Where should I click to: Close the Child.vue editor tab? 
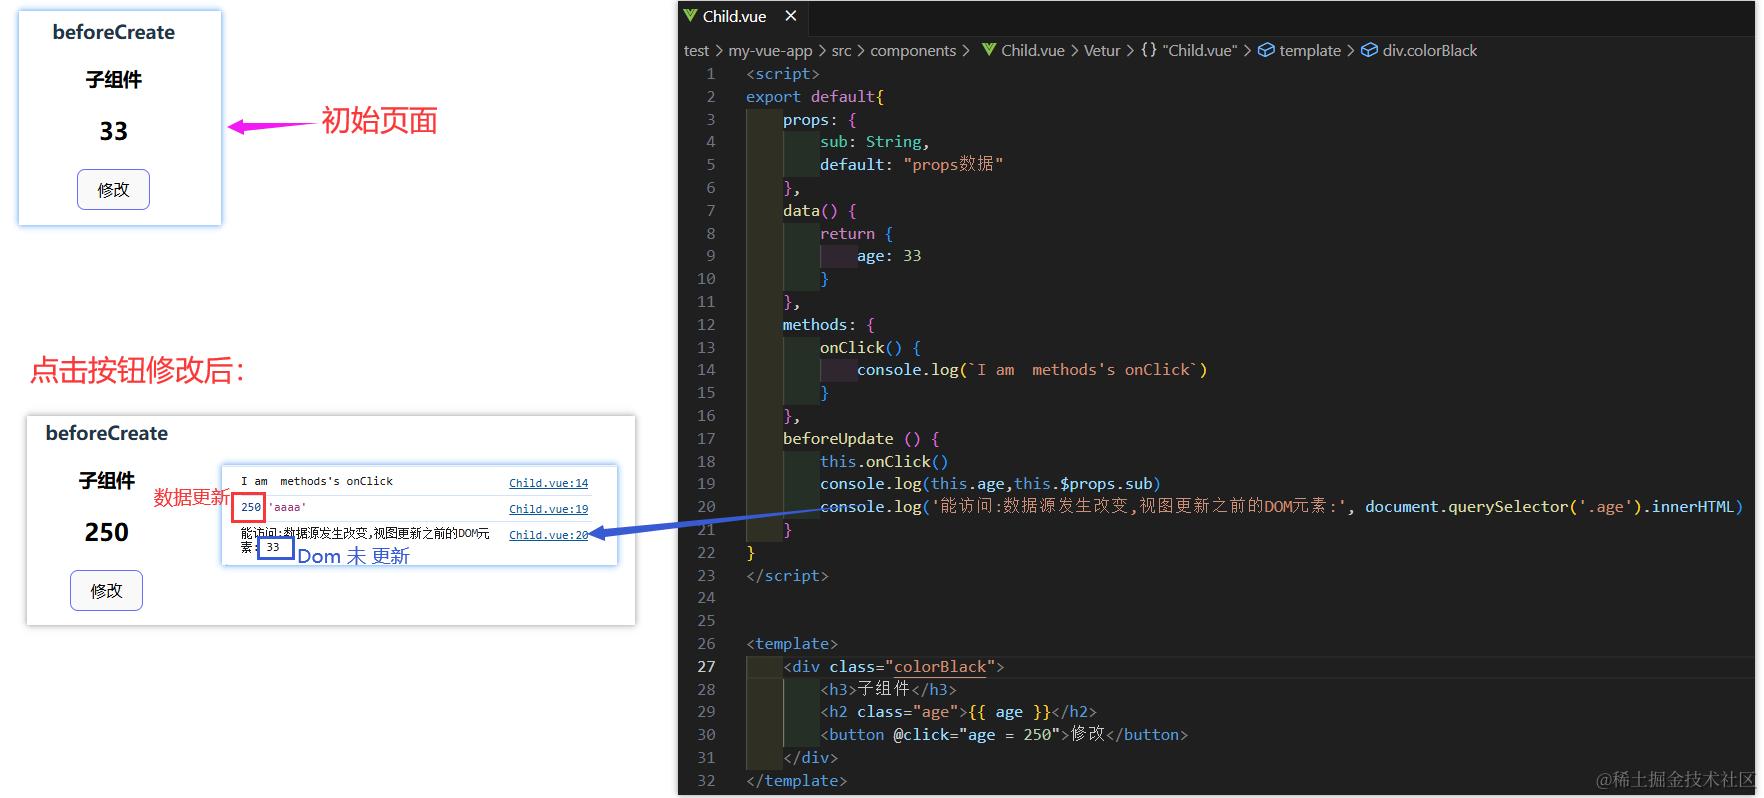[791, 16]
